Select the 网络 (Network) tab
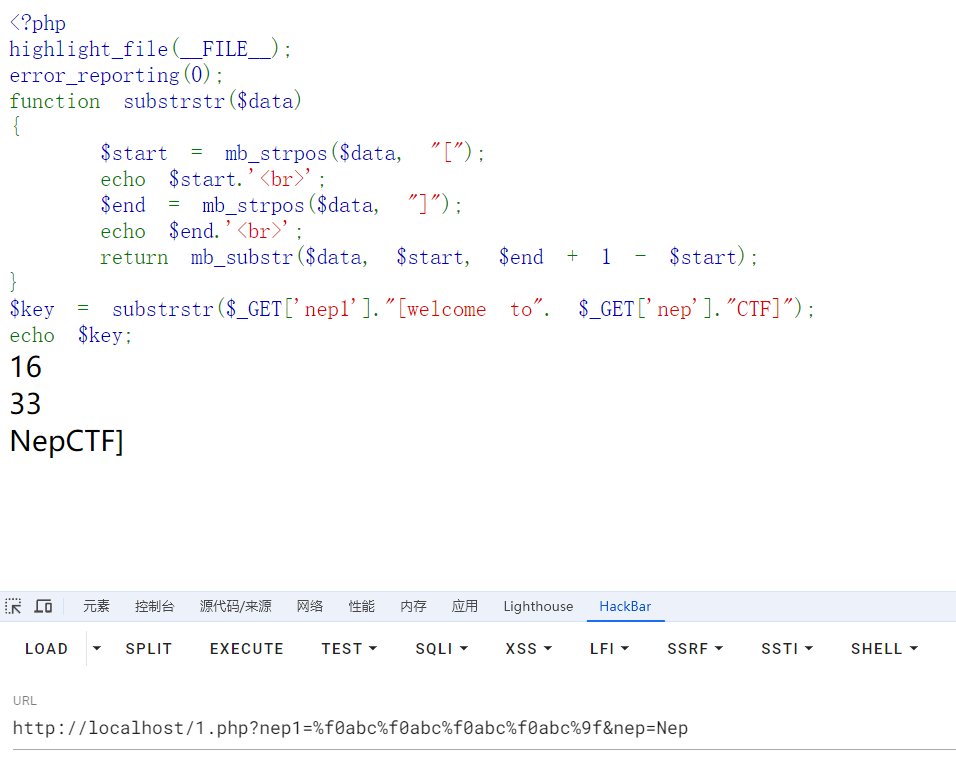The height and width of the screenshot is (773, 956). (310, 606)
